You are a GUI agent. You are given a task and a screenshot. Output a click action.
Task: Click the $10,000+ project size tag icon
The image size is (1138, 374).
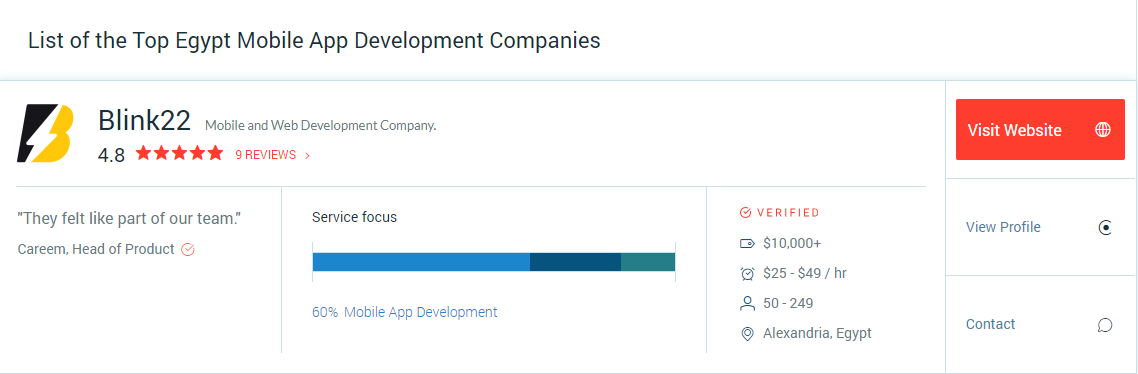[747, 243]
